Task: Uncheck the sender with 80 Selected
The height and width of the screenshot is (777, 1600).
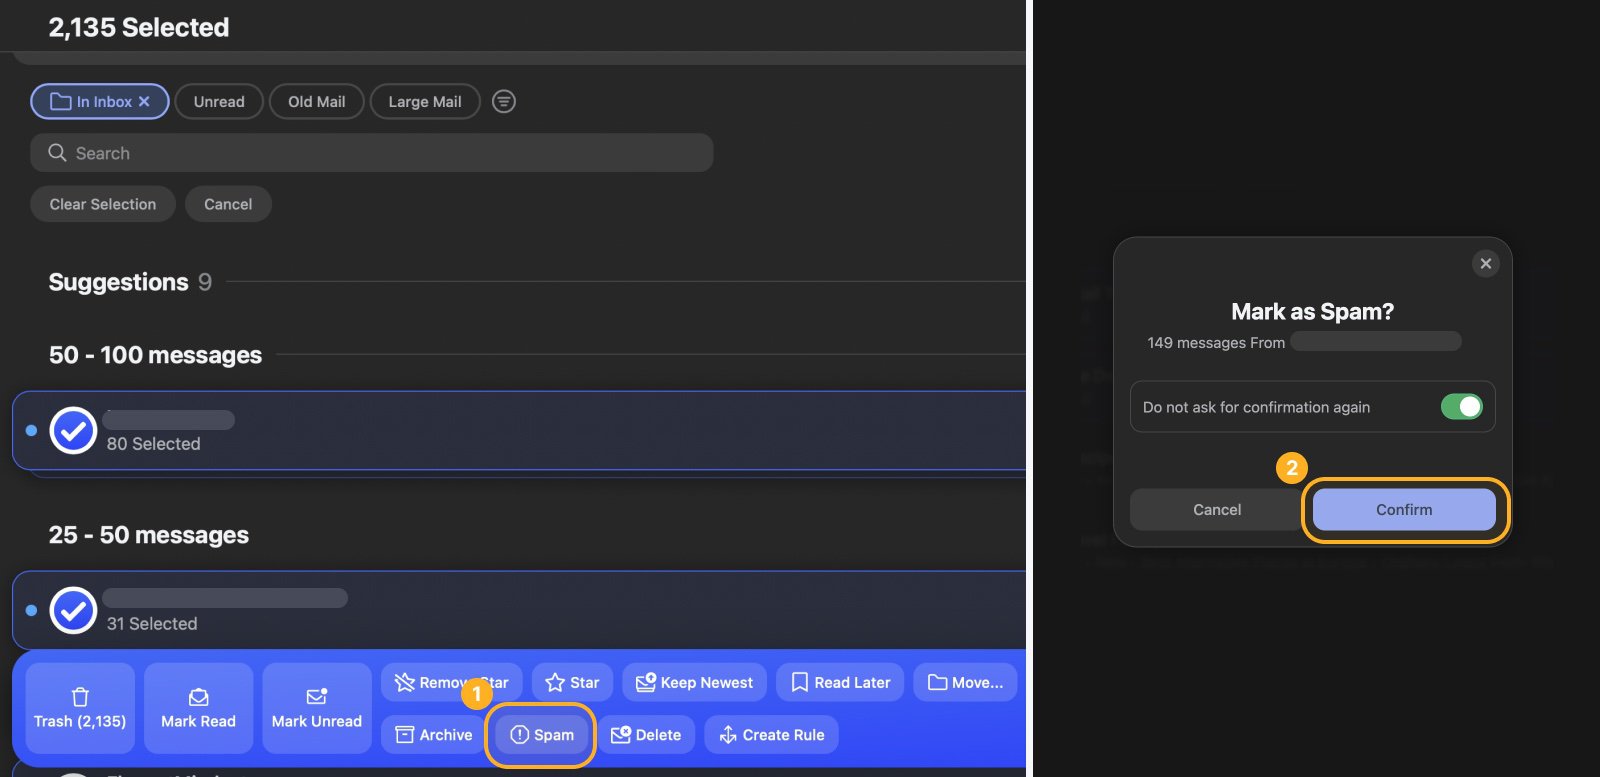Action: 73,431
